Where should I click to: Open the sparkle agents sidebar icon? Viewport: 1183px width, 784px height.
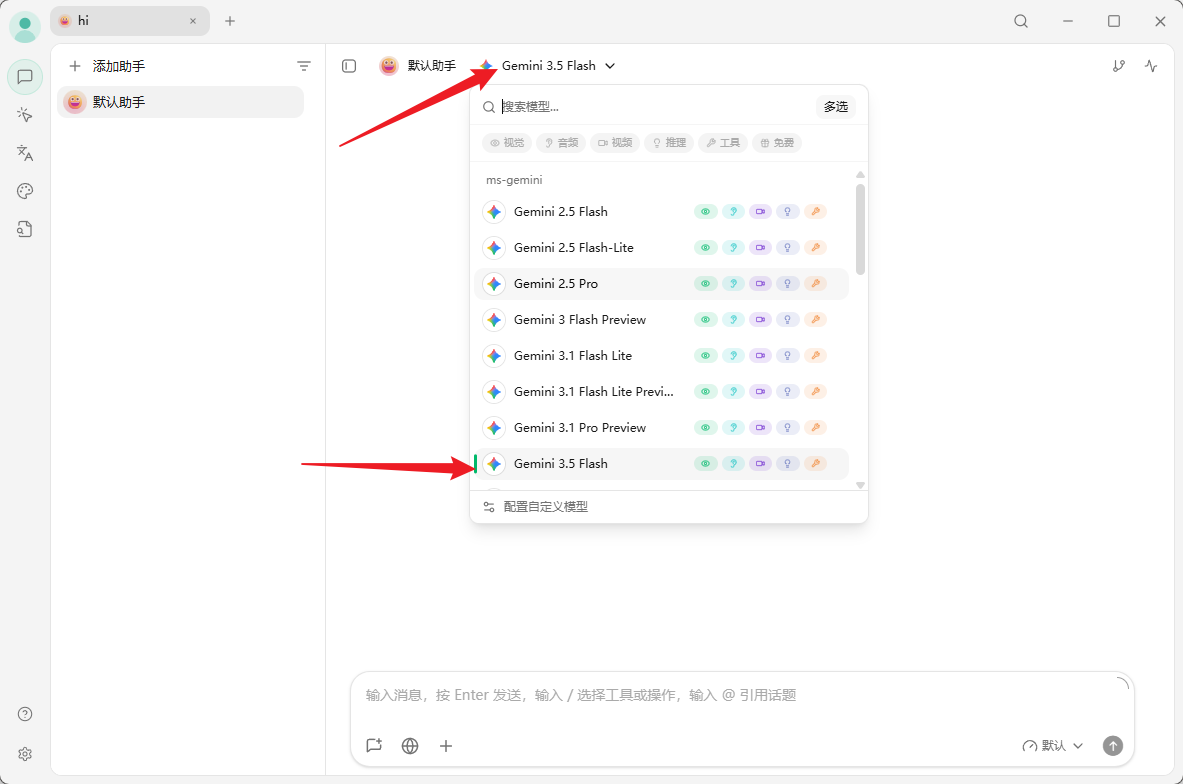click(x=25, y=115)
